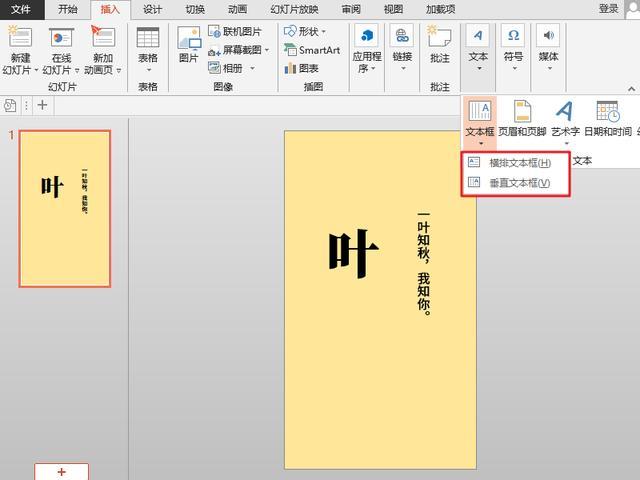Viewport: 640px width, 480px height.
Task: Open SmartArt graphic insert
Action: [x=312, y=50]
